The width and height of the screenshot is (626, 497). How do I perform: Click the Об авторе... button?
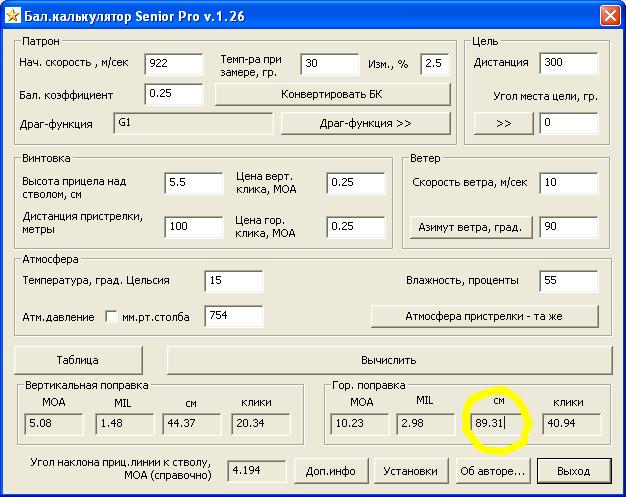point(491,470)
